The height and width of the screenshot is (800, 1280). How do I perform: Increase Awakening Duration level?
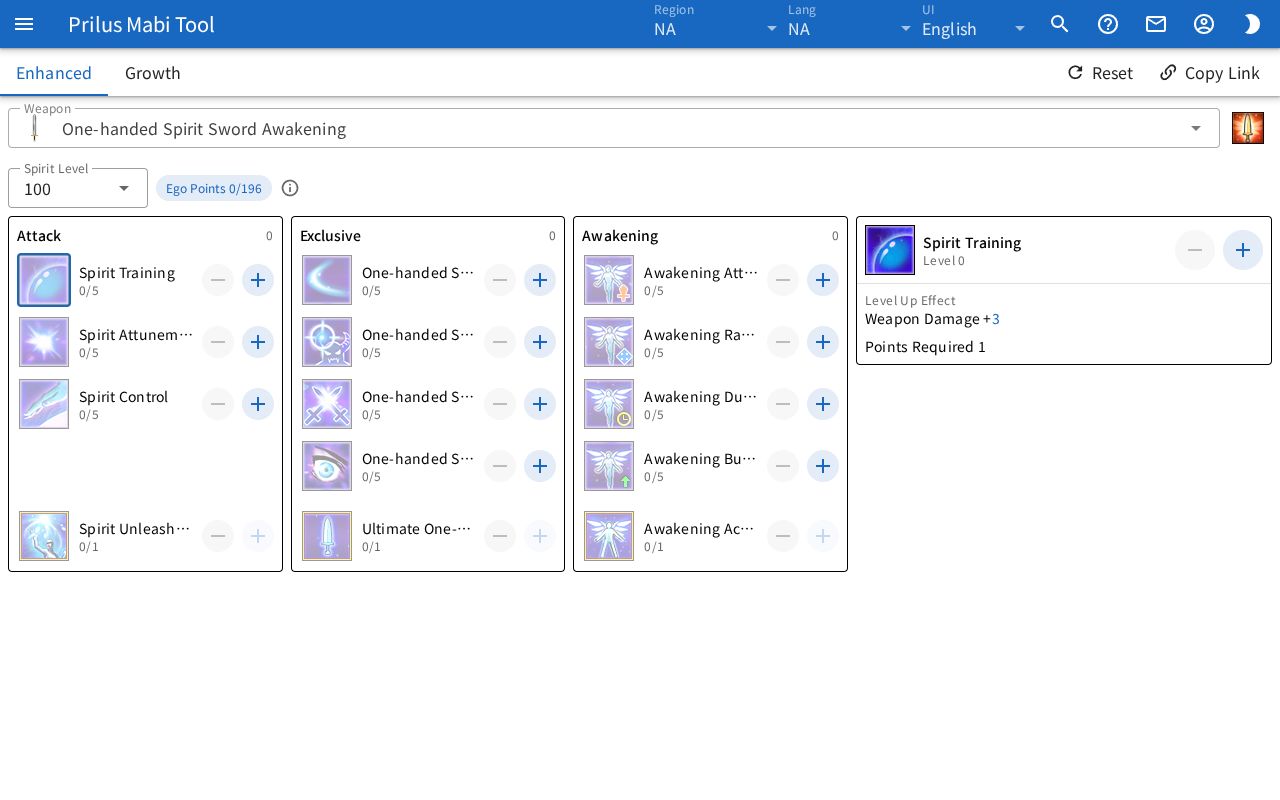pos(823,404)
